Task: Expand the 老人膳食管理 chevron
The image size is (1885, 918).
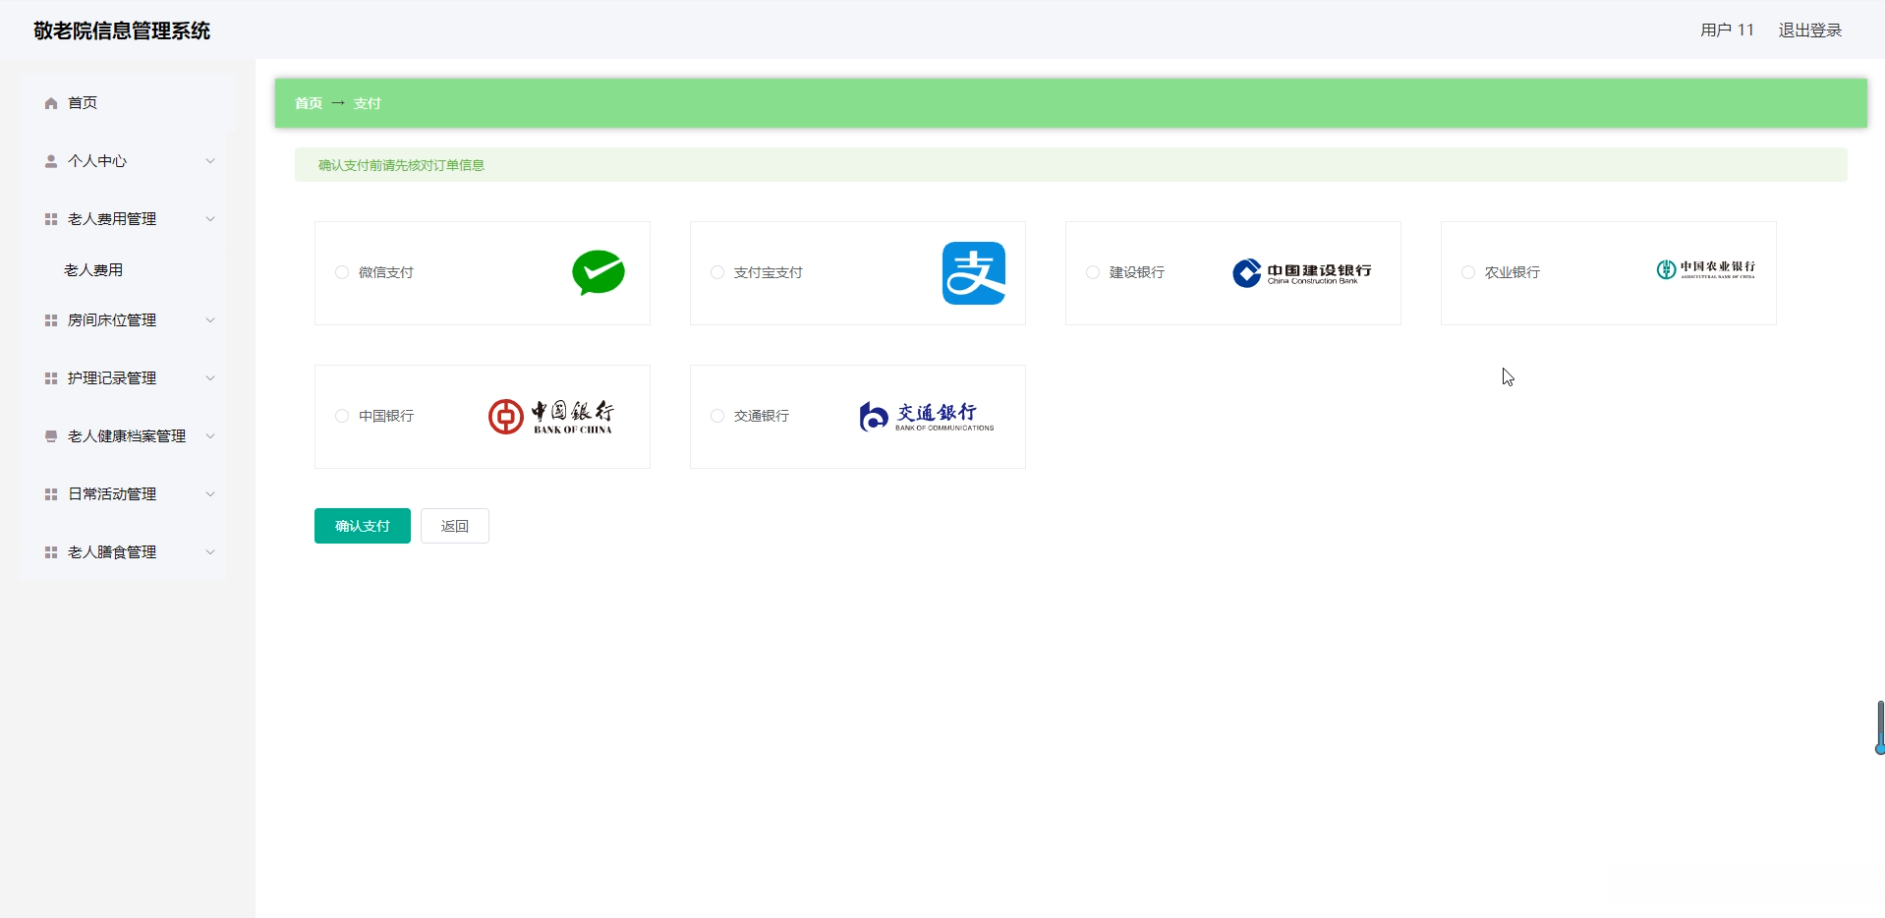Action: [210, 552]
